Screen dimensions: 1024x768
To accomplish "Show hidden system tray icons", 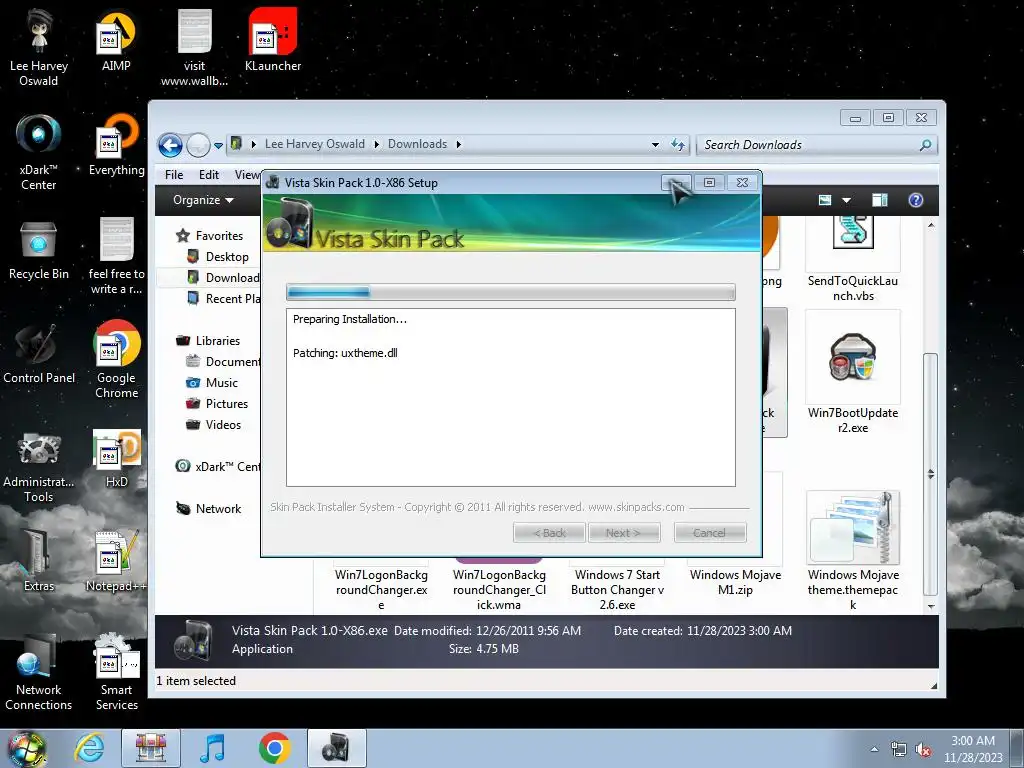I will pos(874,749).
